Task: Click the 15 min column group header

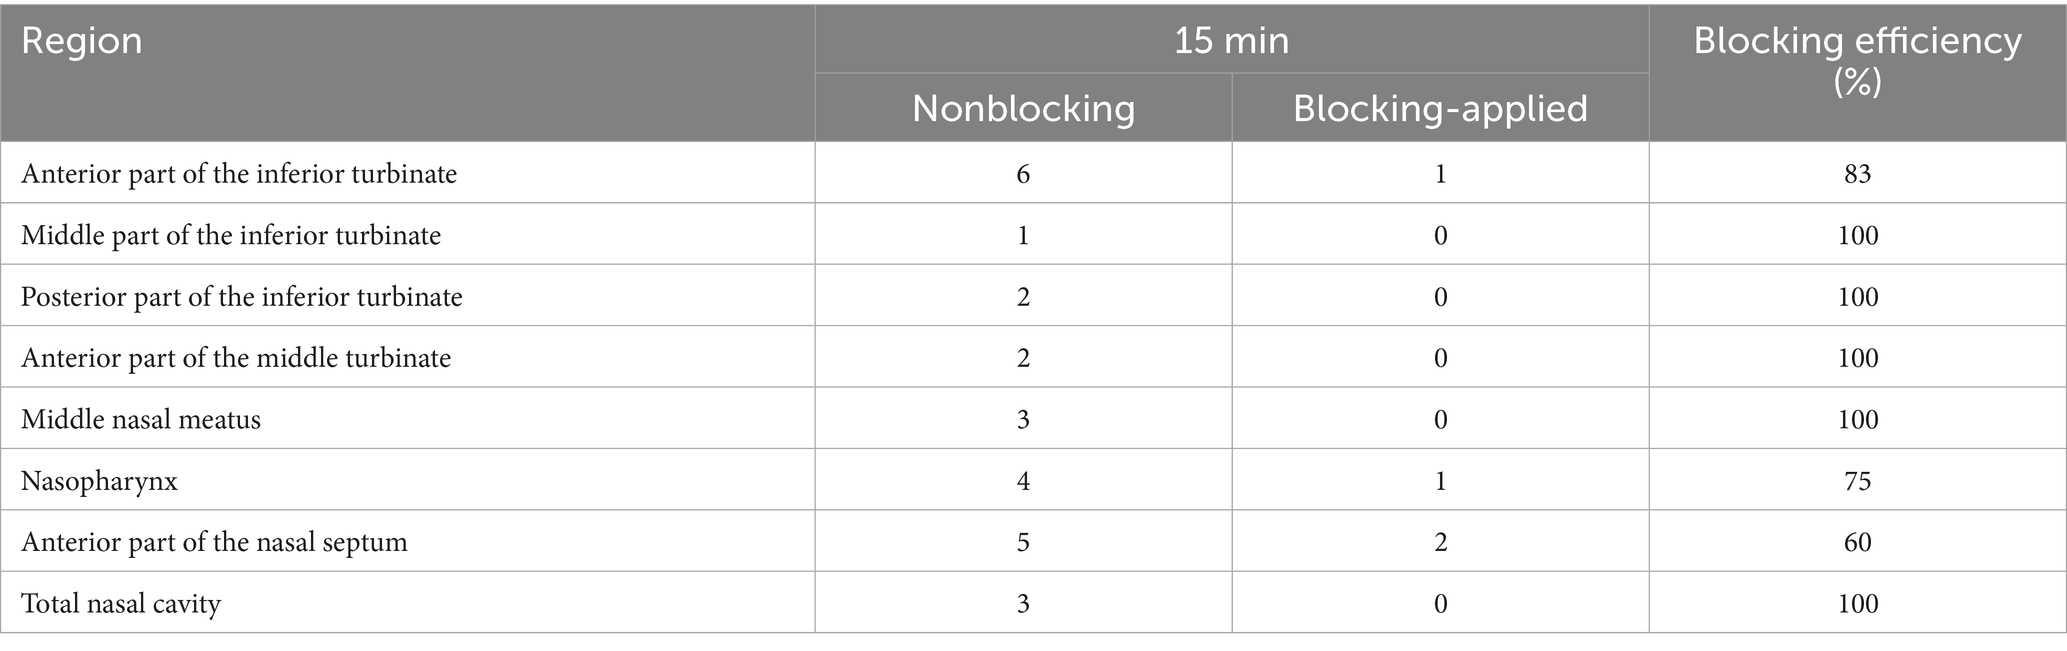Action: click(1231, 41)
